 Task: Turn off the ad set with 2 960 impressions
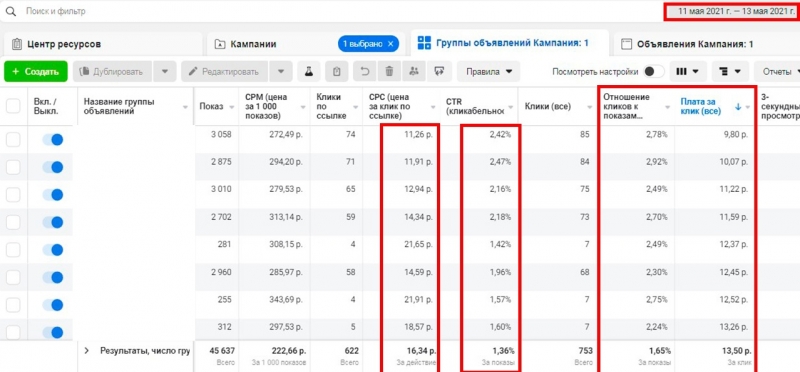[x=53, y=277]
